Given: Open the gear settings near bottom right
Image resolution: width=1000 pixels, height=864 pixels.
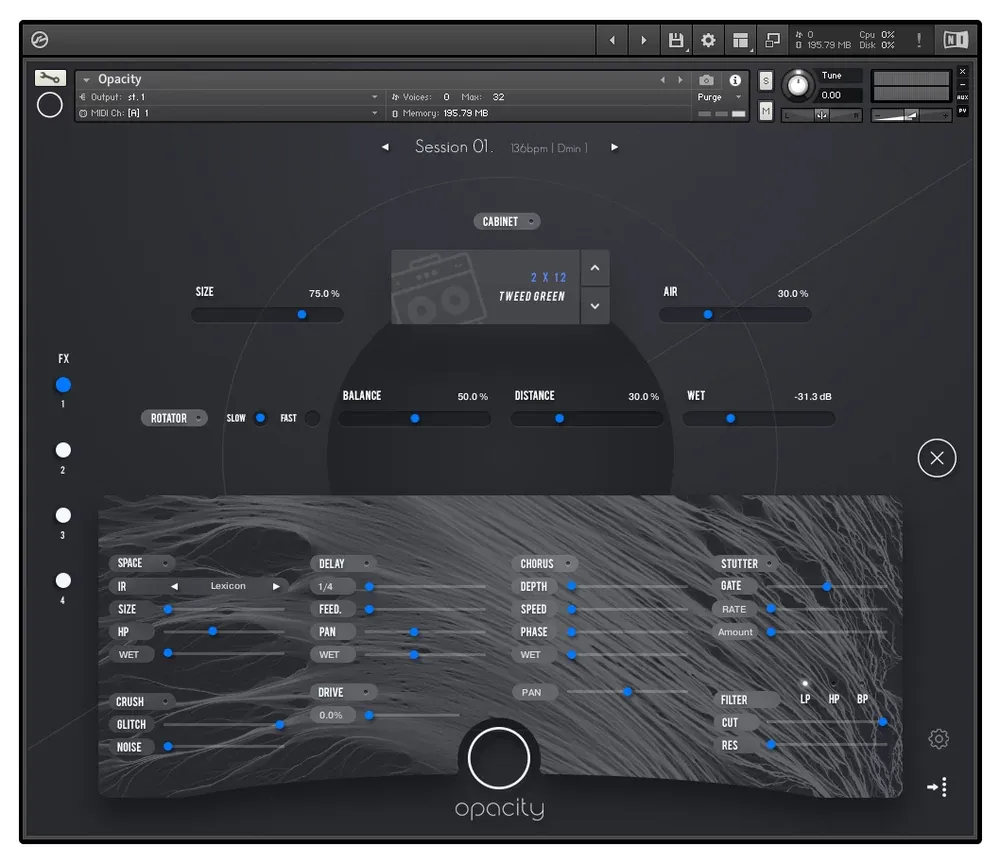Looking at the screenshot, I should pyautogui.click(x=938, y=738).
